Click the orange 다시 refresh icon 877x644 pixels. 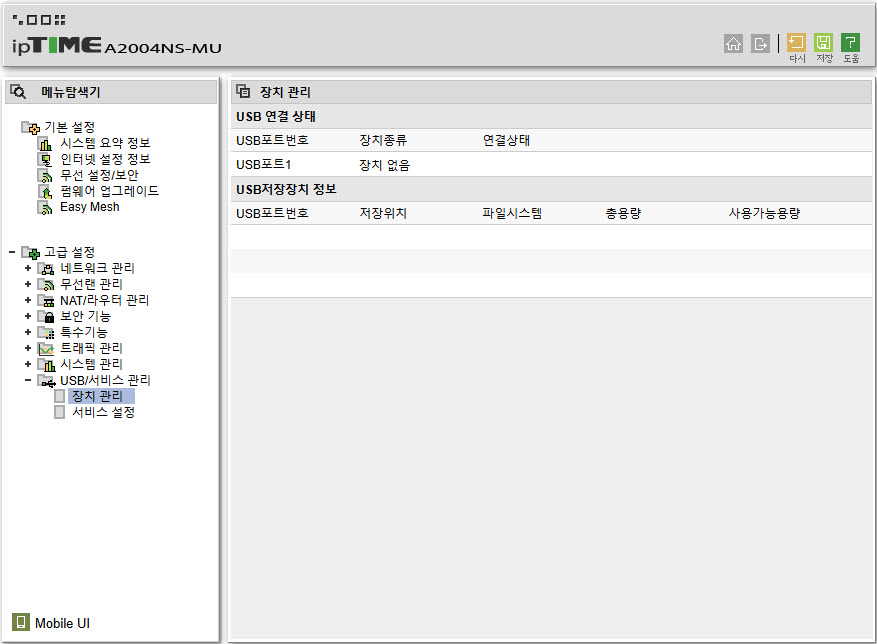(x=796, y=42)
